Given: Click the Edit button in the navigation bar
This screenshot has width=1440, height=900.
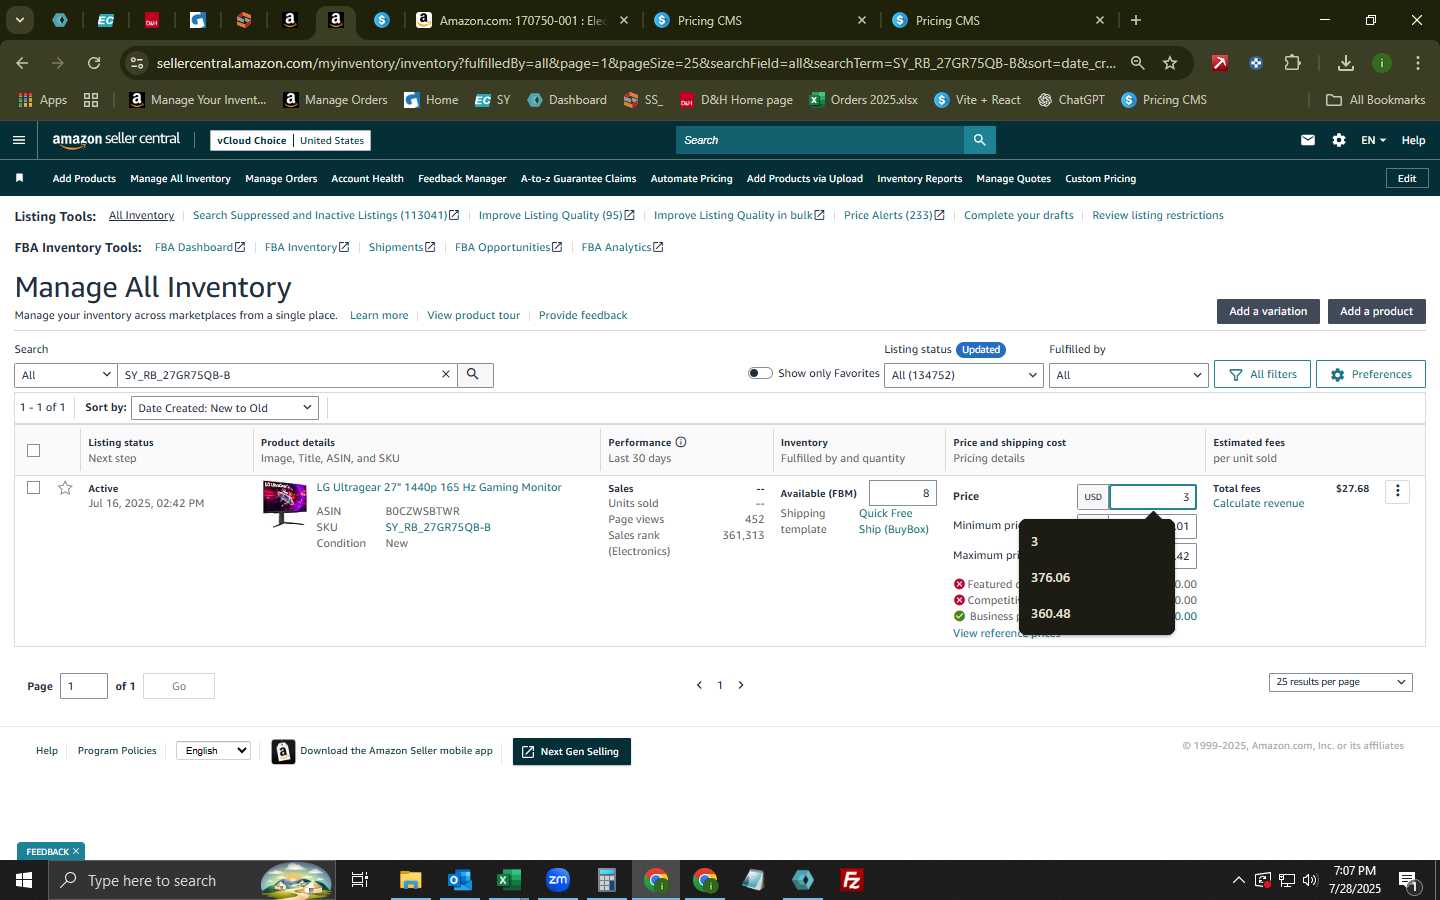Looking at the screenshot, I should pyautogui.click(x=1407, y=179).
